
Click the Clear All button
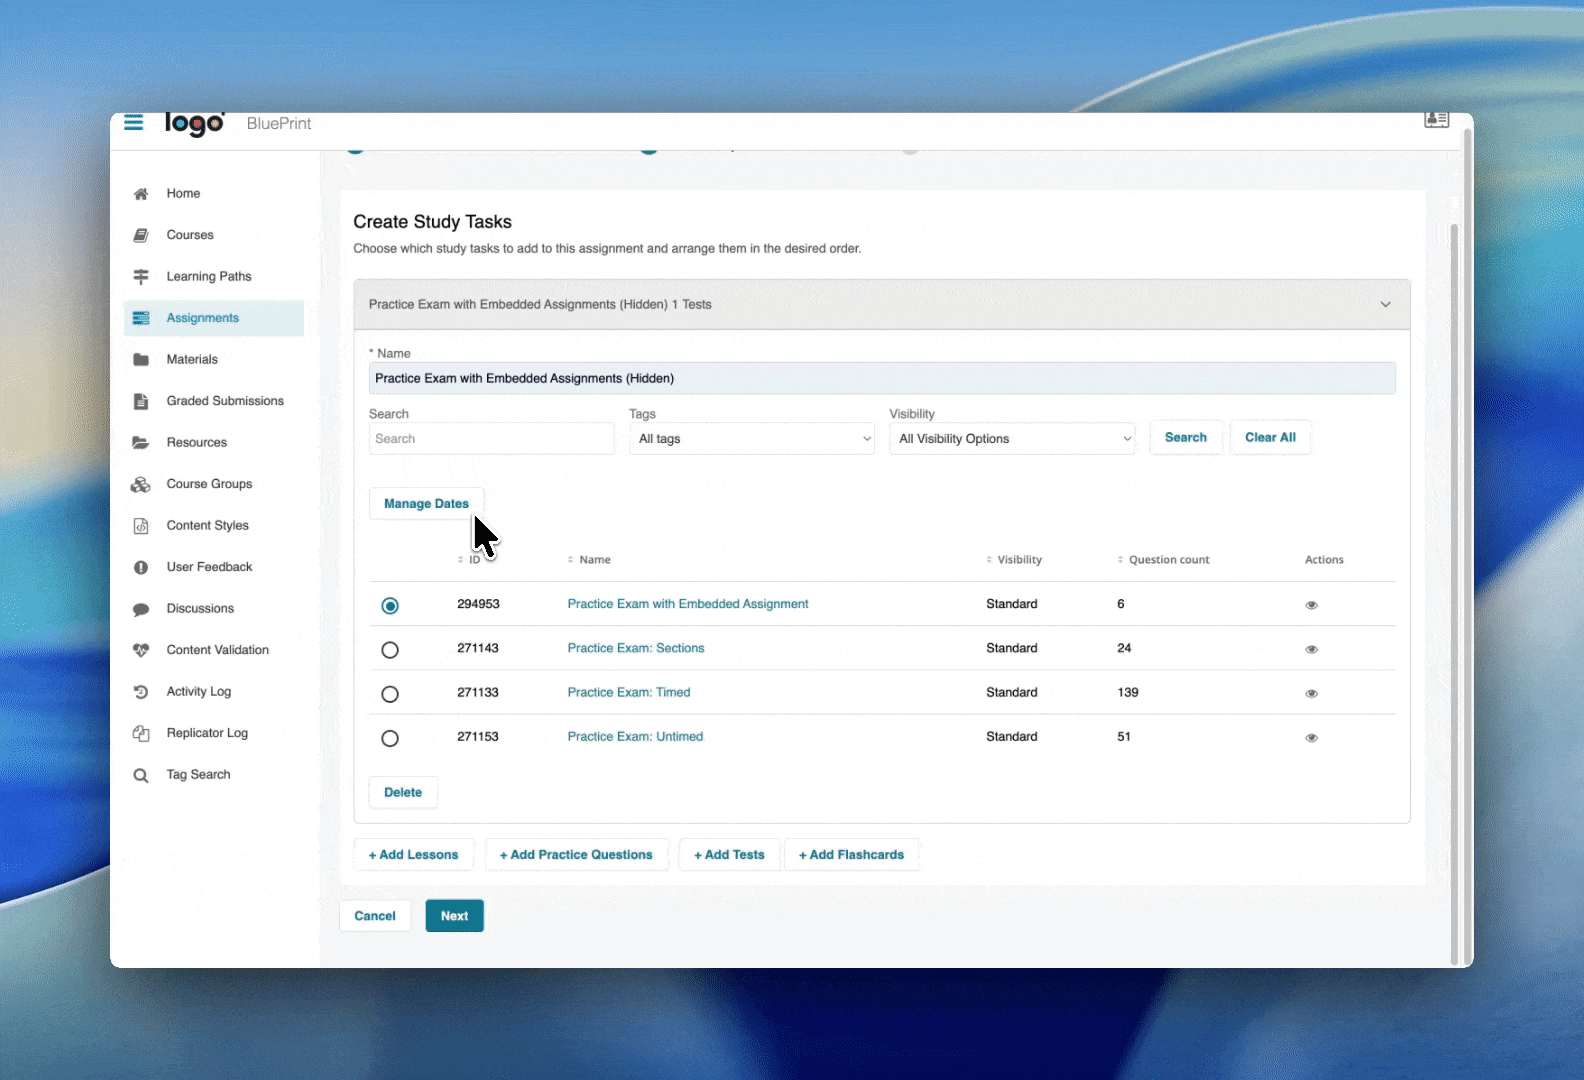coord(1270,438)
